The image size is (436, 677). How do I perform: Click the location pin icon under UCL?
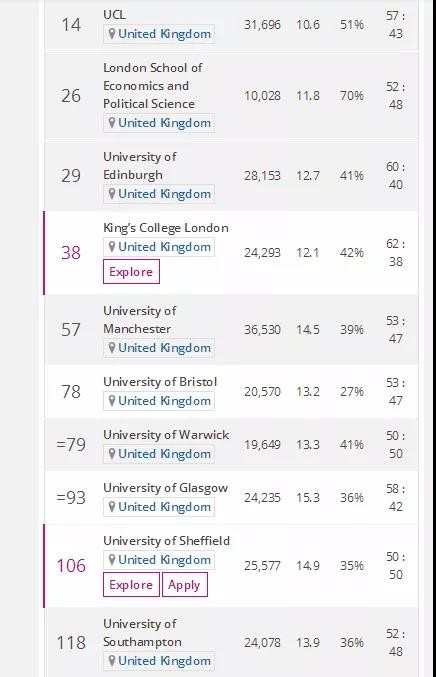112,34
